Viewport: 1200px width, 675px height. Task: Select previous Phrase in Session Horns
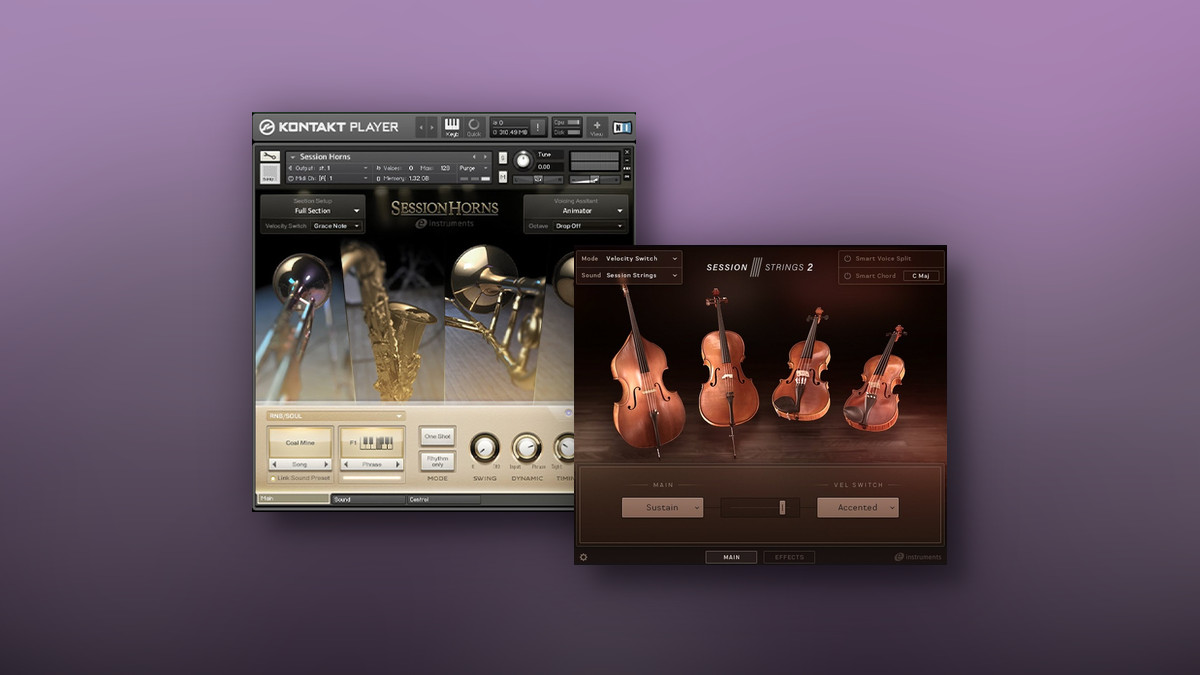(346, 465)
